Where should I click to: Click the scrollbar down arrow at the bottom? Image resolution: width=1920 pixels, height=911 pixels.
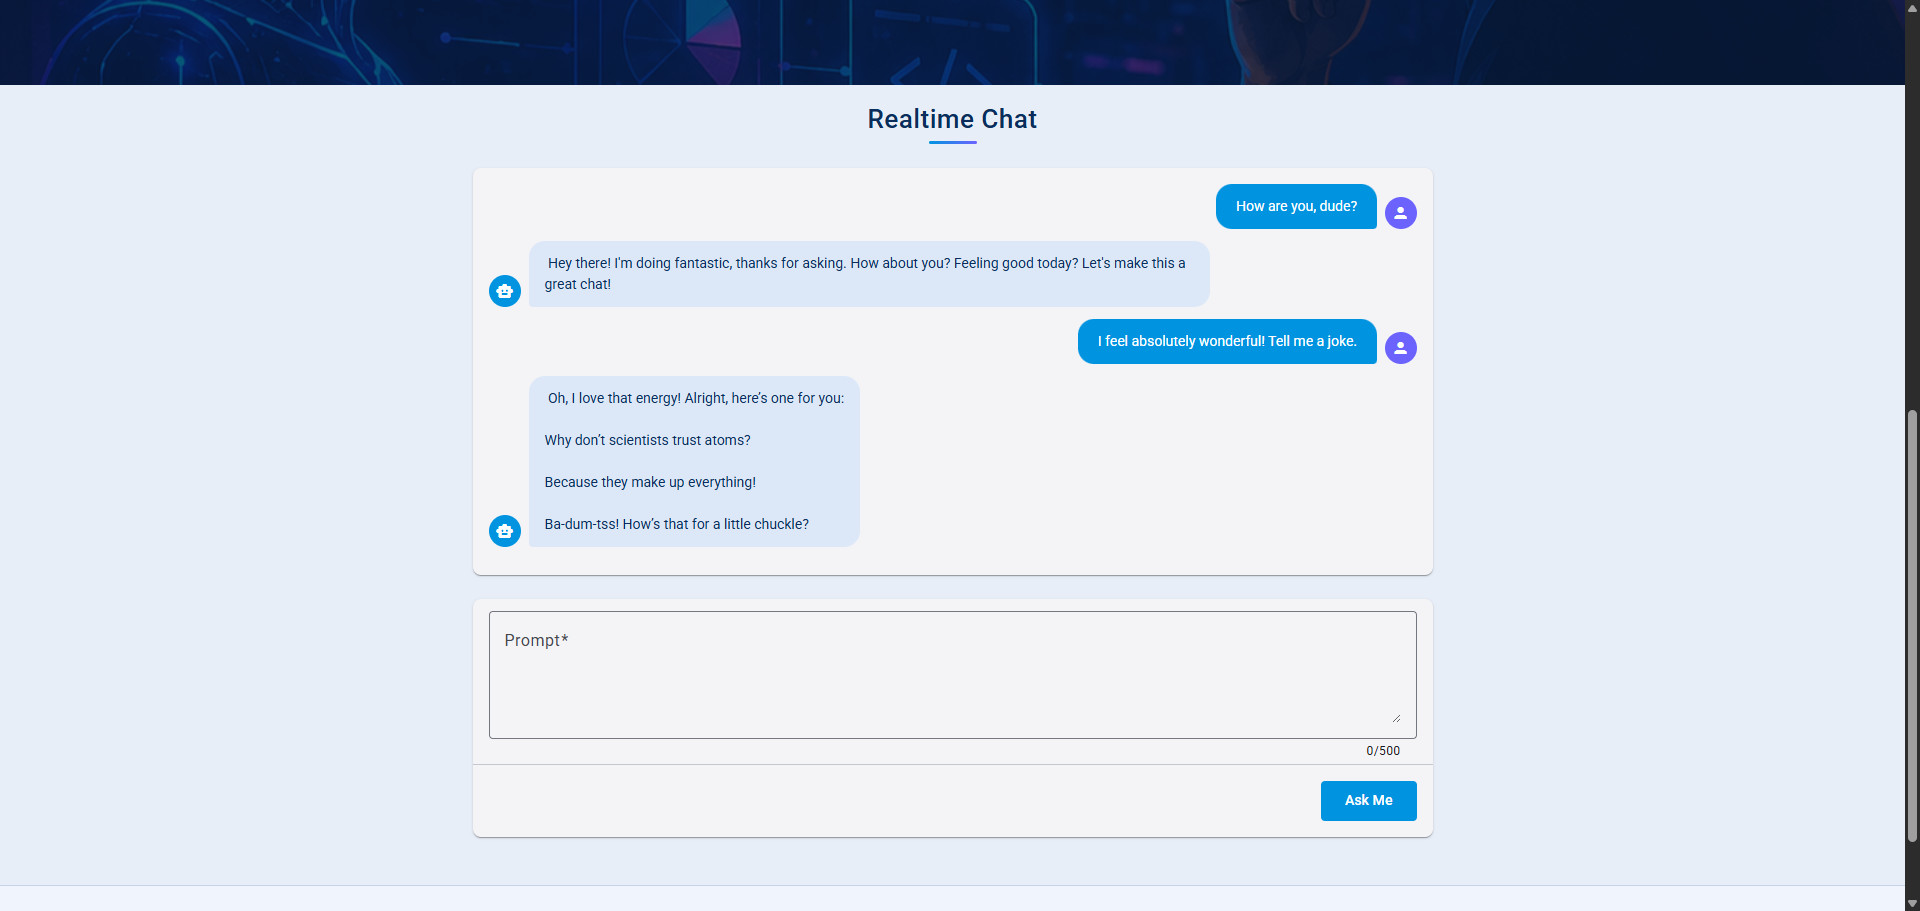[x=1912, y=904]
